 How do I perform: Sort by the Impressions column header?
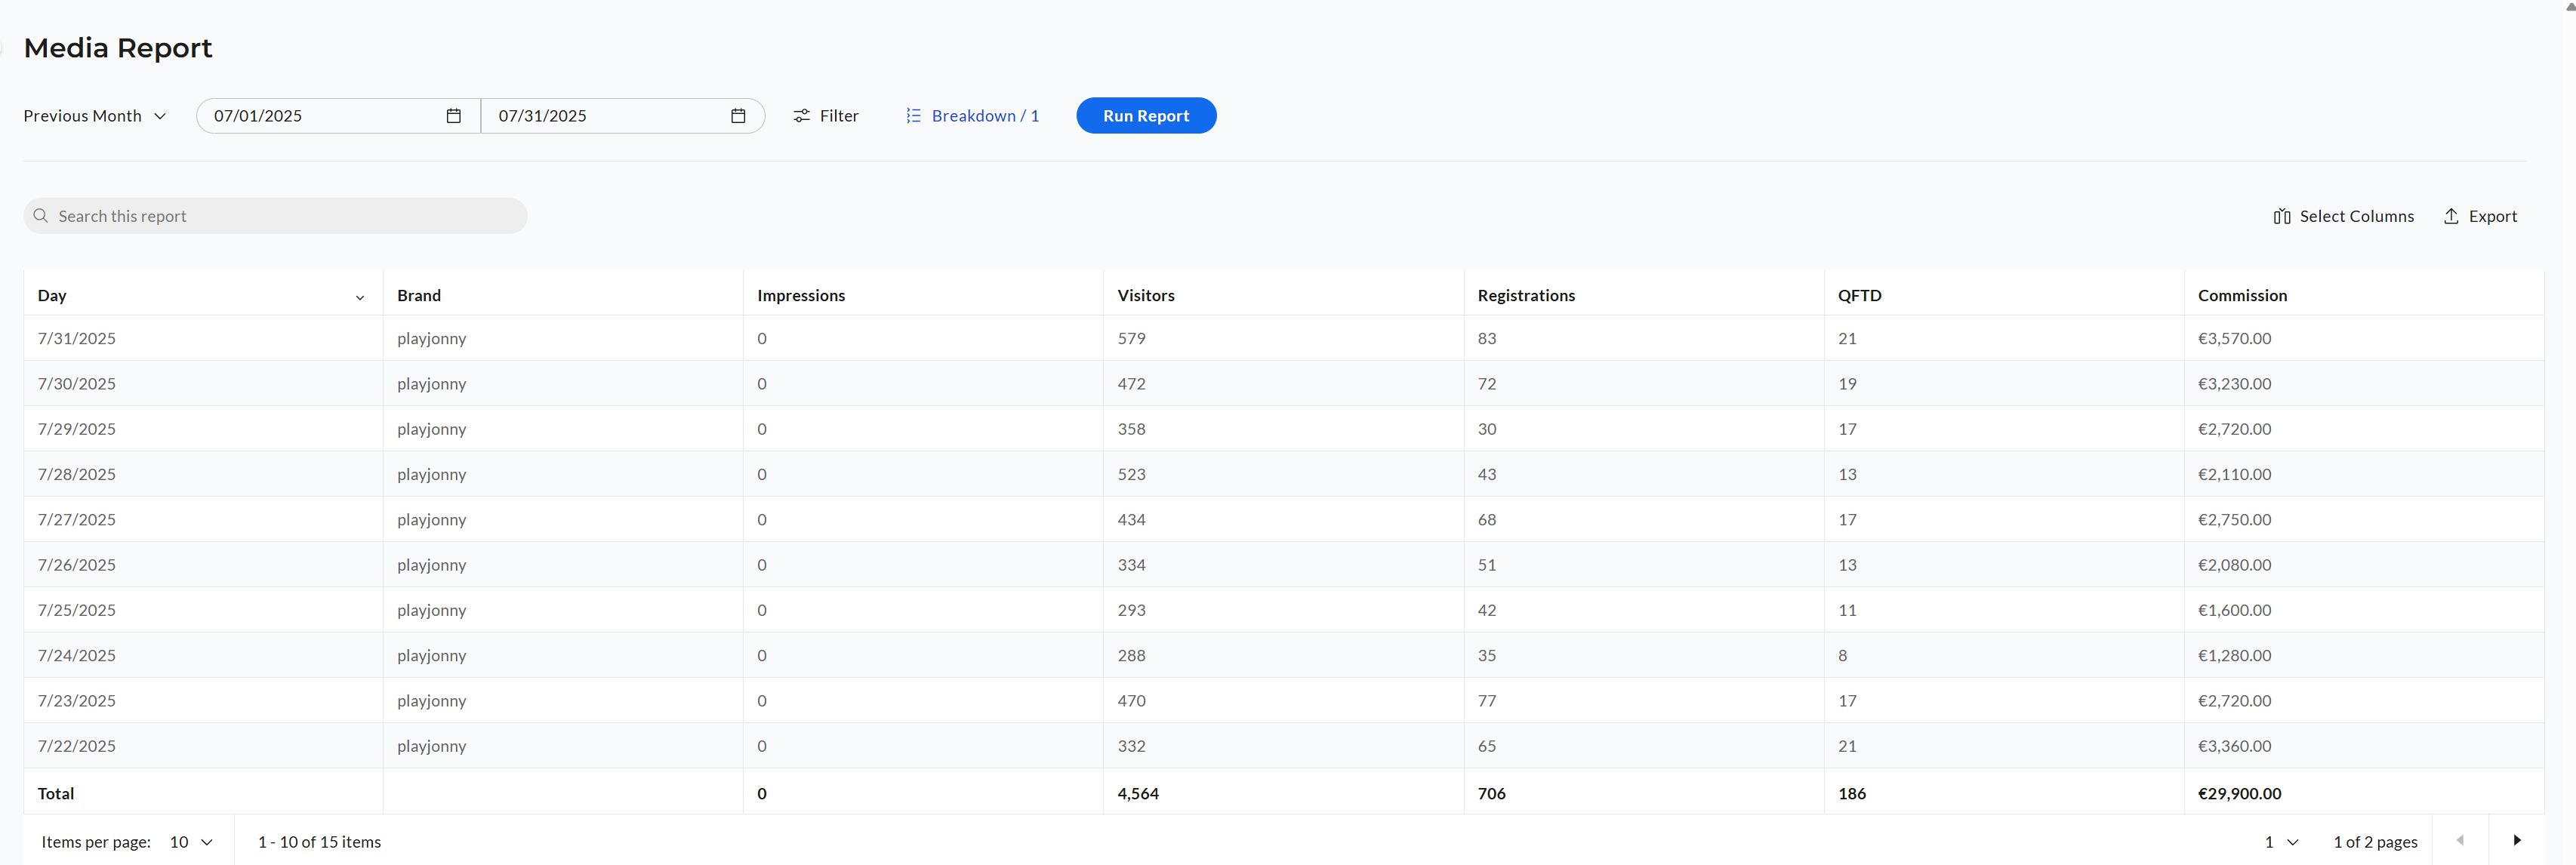[801, 296]
